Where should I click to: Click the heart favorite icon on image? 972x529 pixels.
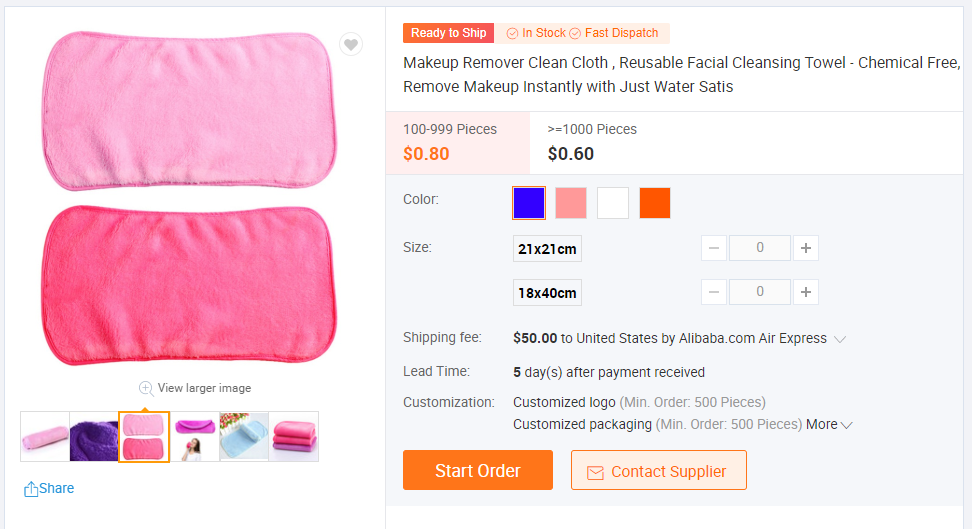click(350, 44)
